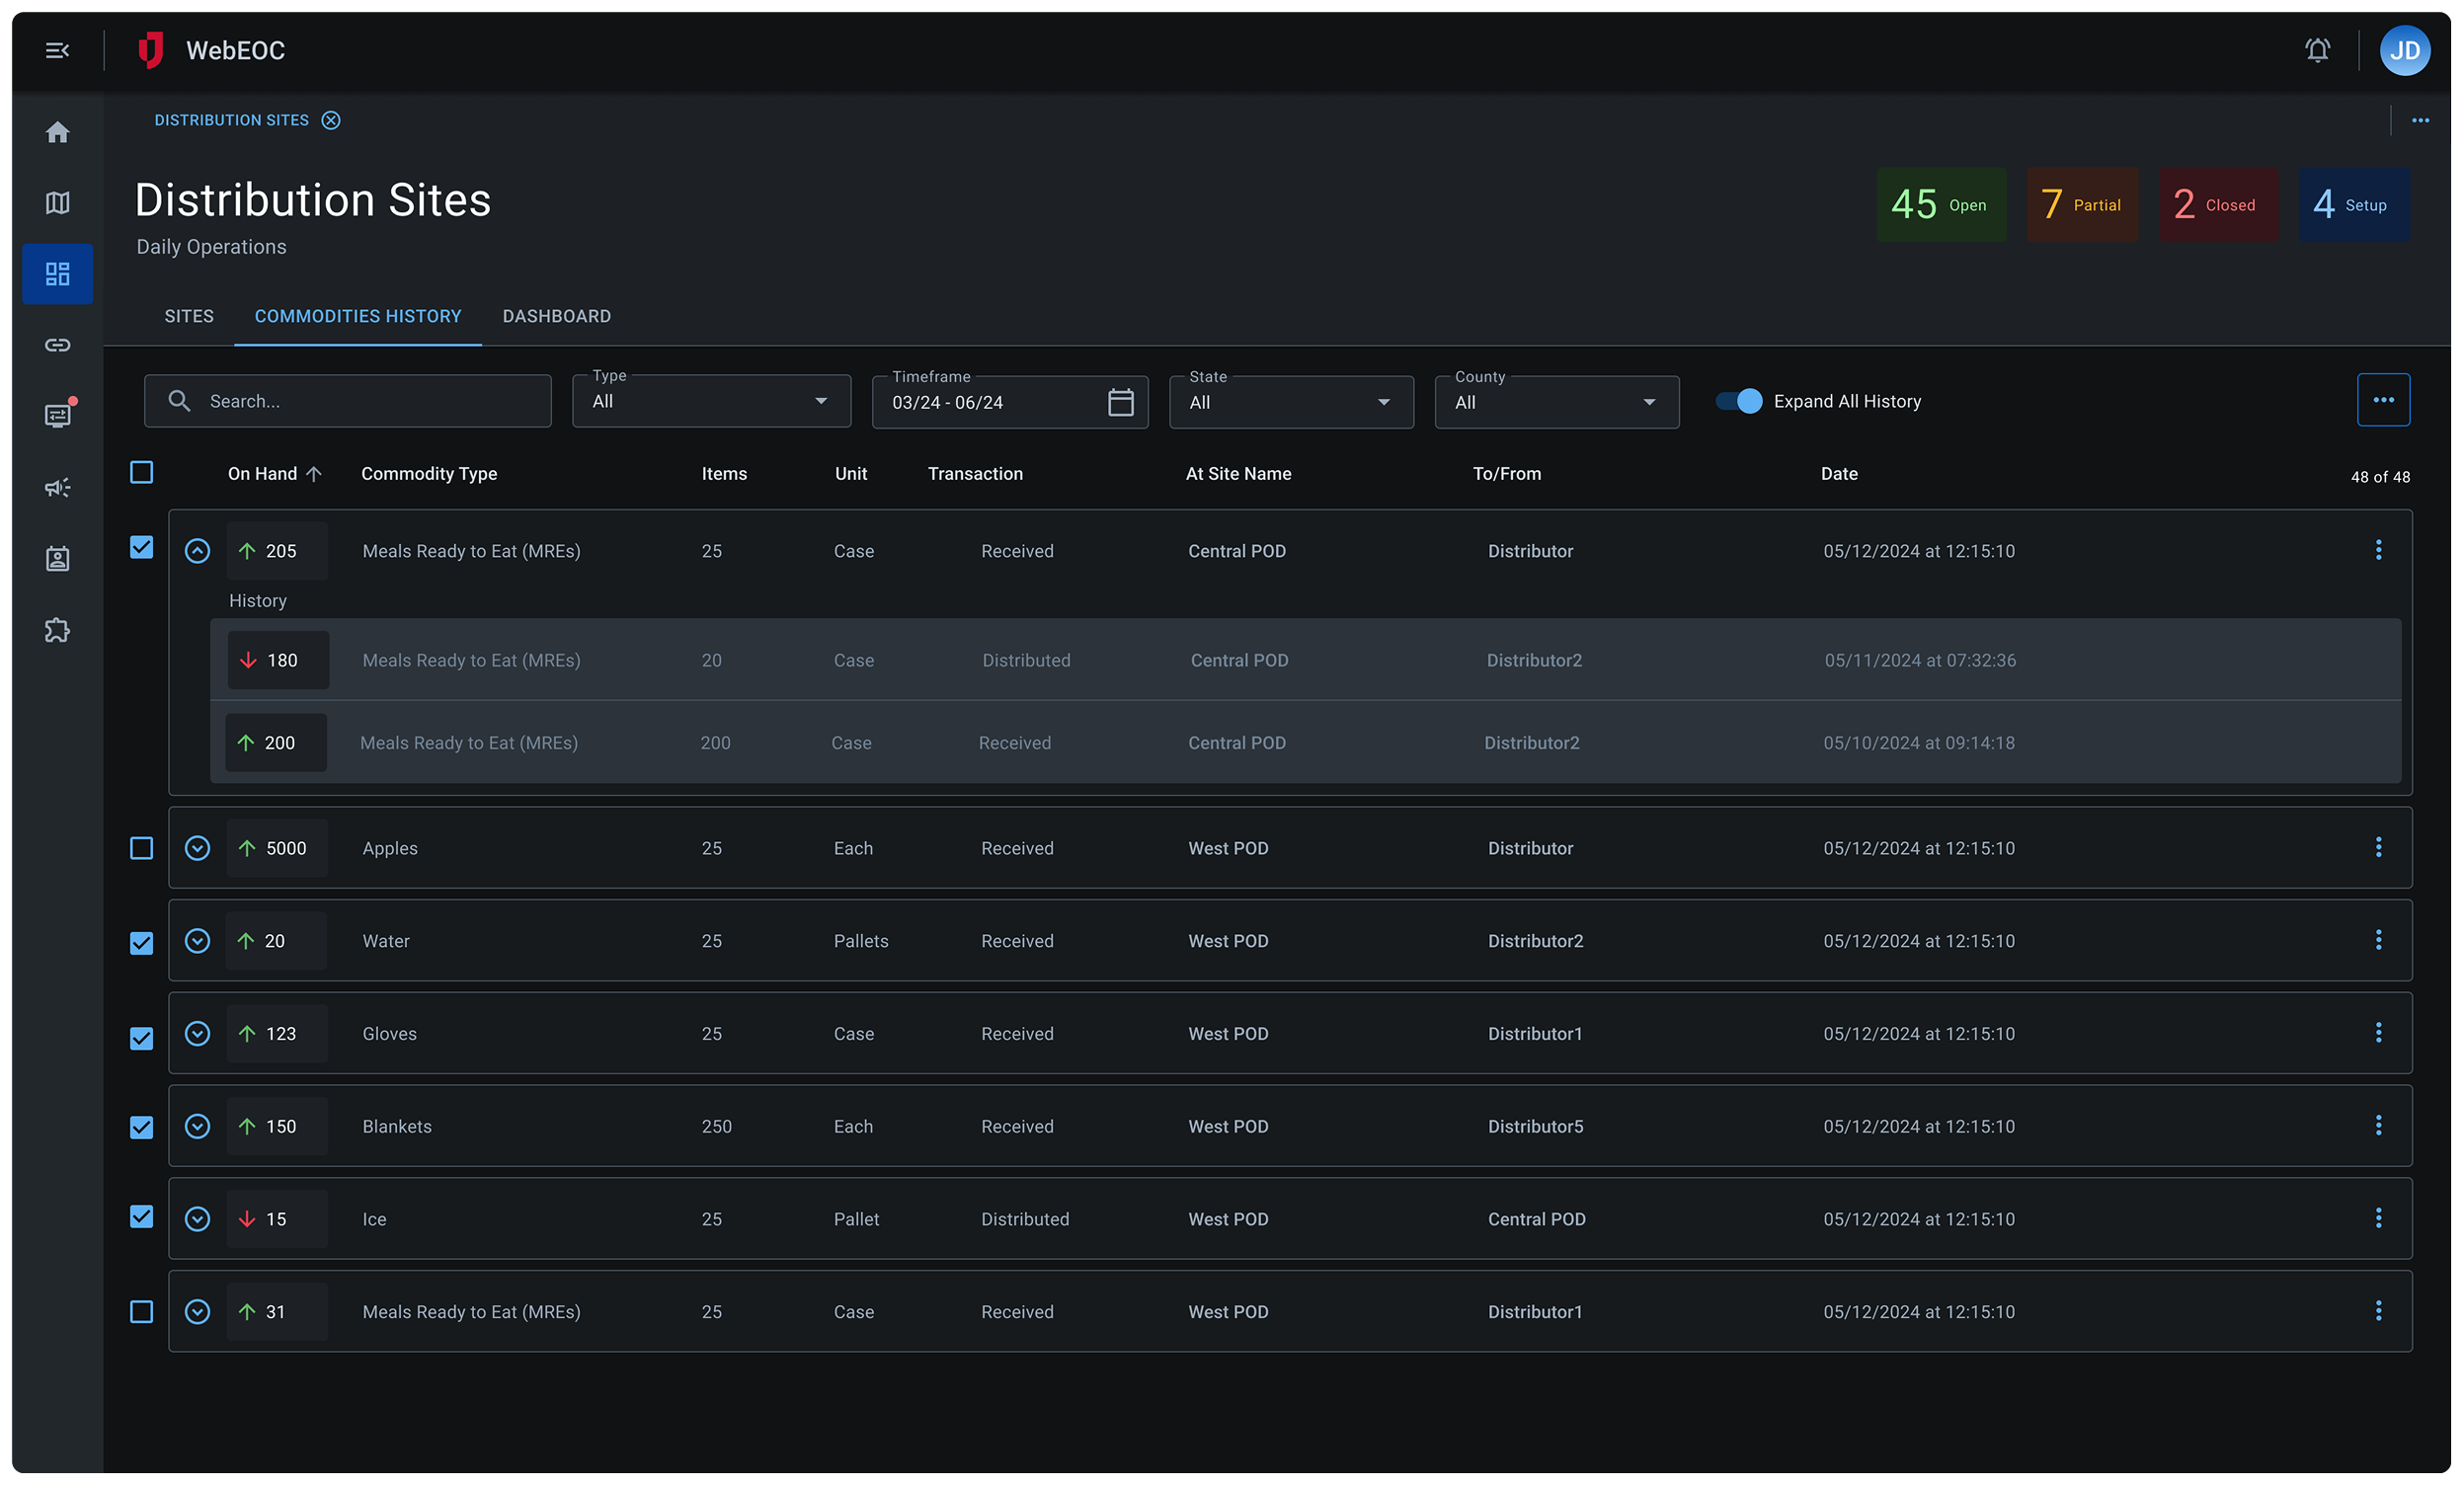Open the megaphone announcements sidebar icon
The height and width of the screenshot is (1486, 2464).
(x=57, y=488)
